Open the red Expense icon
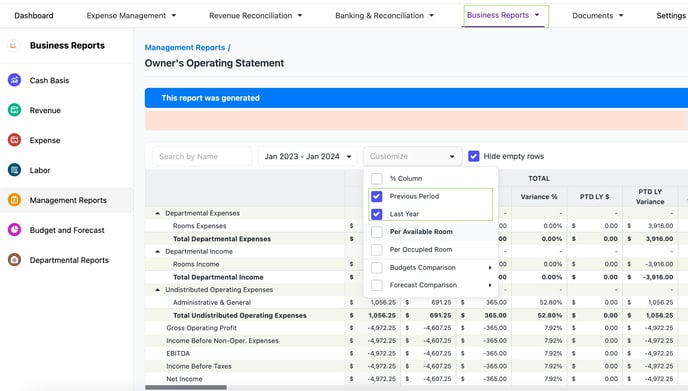This screenshot has height=391, width=688. coord(14,140)
